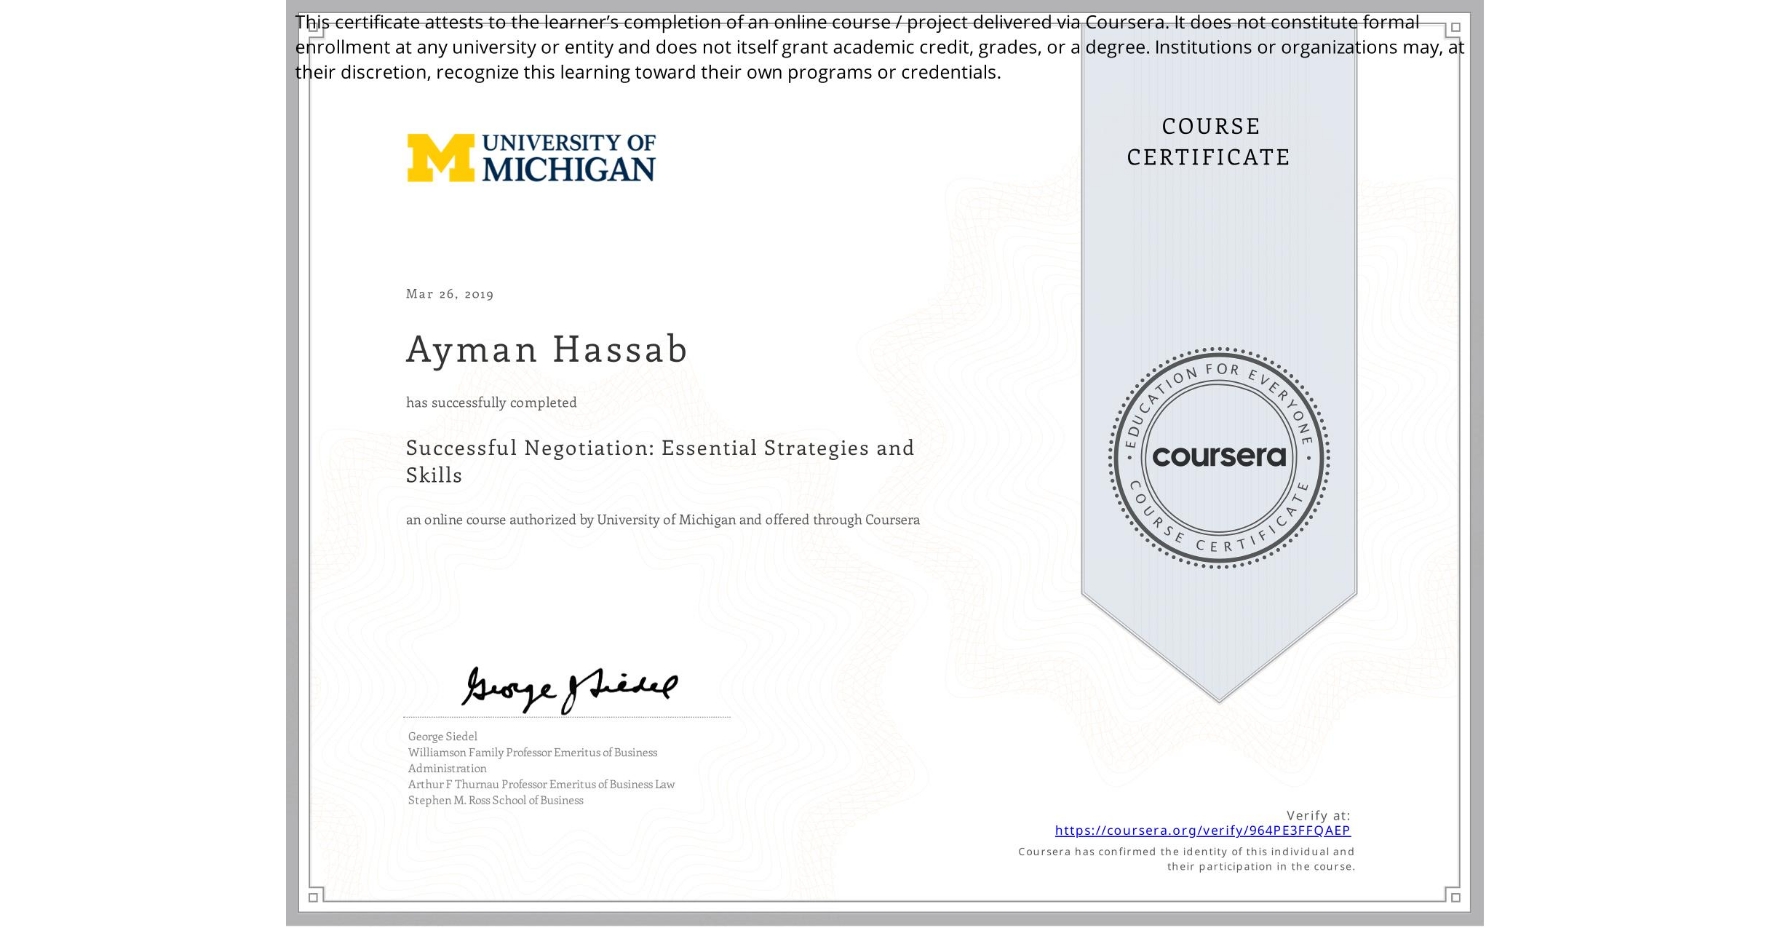Click the Coursera course certificate seal

coord(1218,458)
